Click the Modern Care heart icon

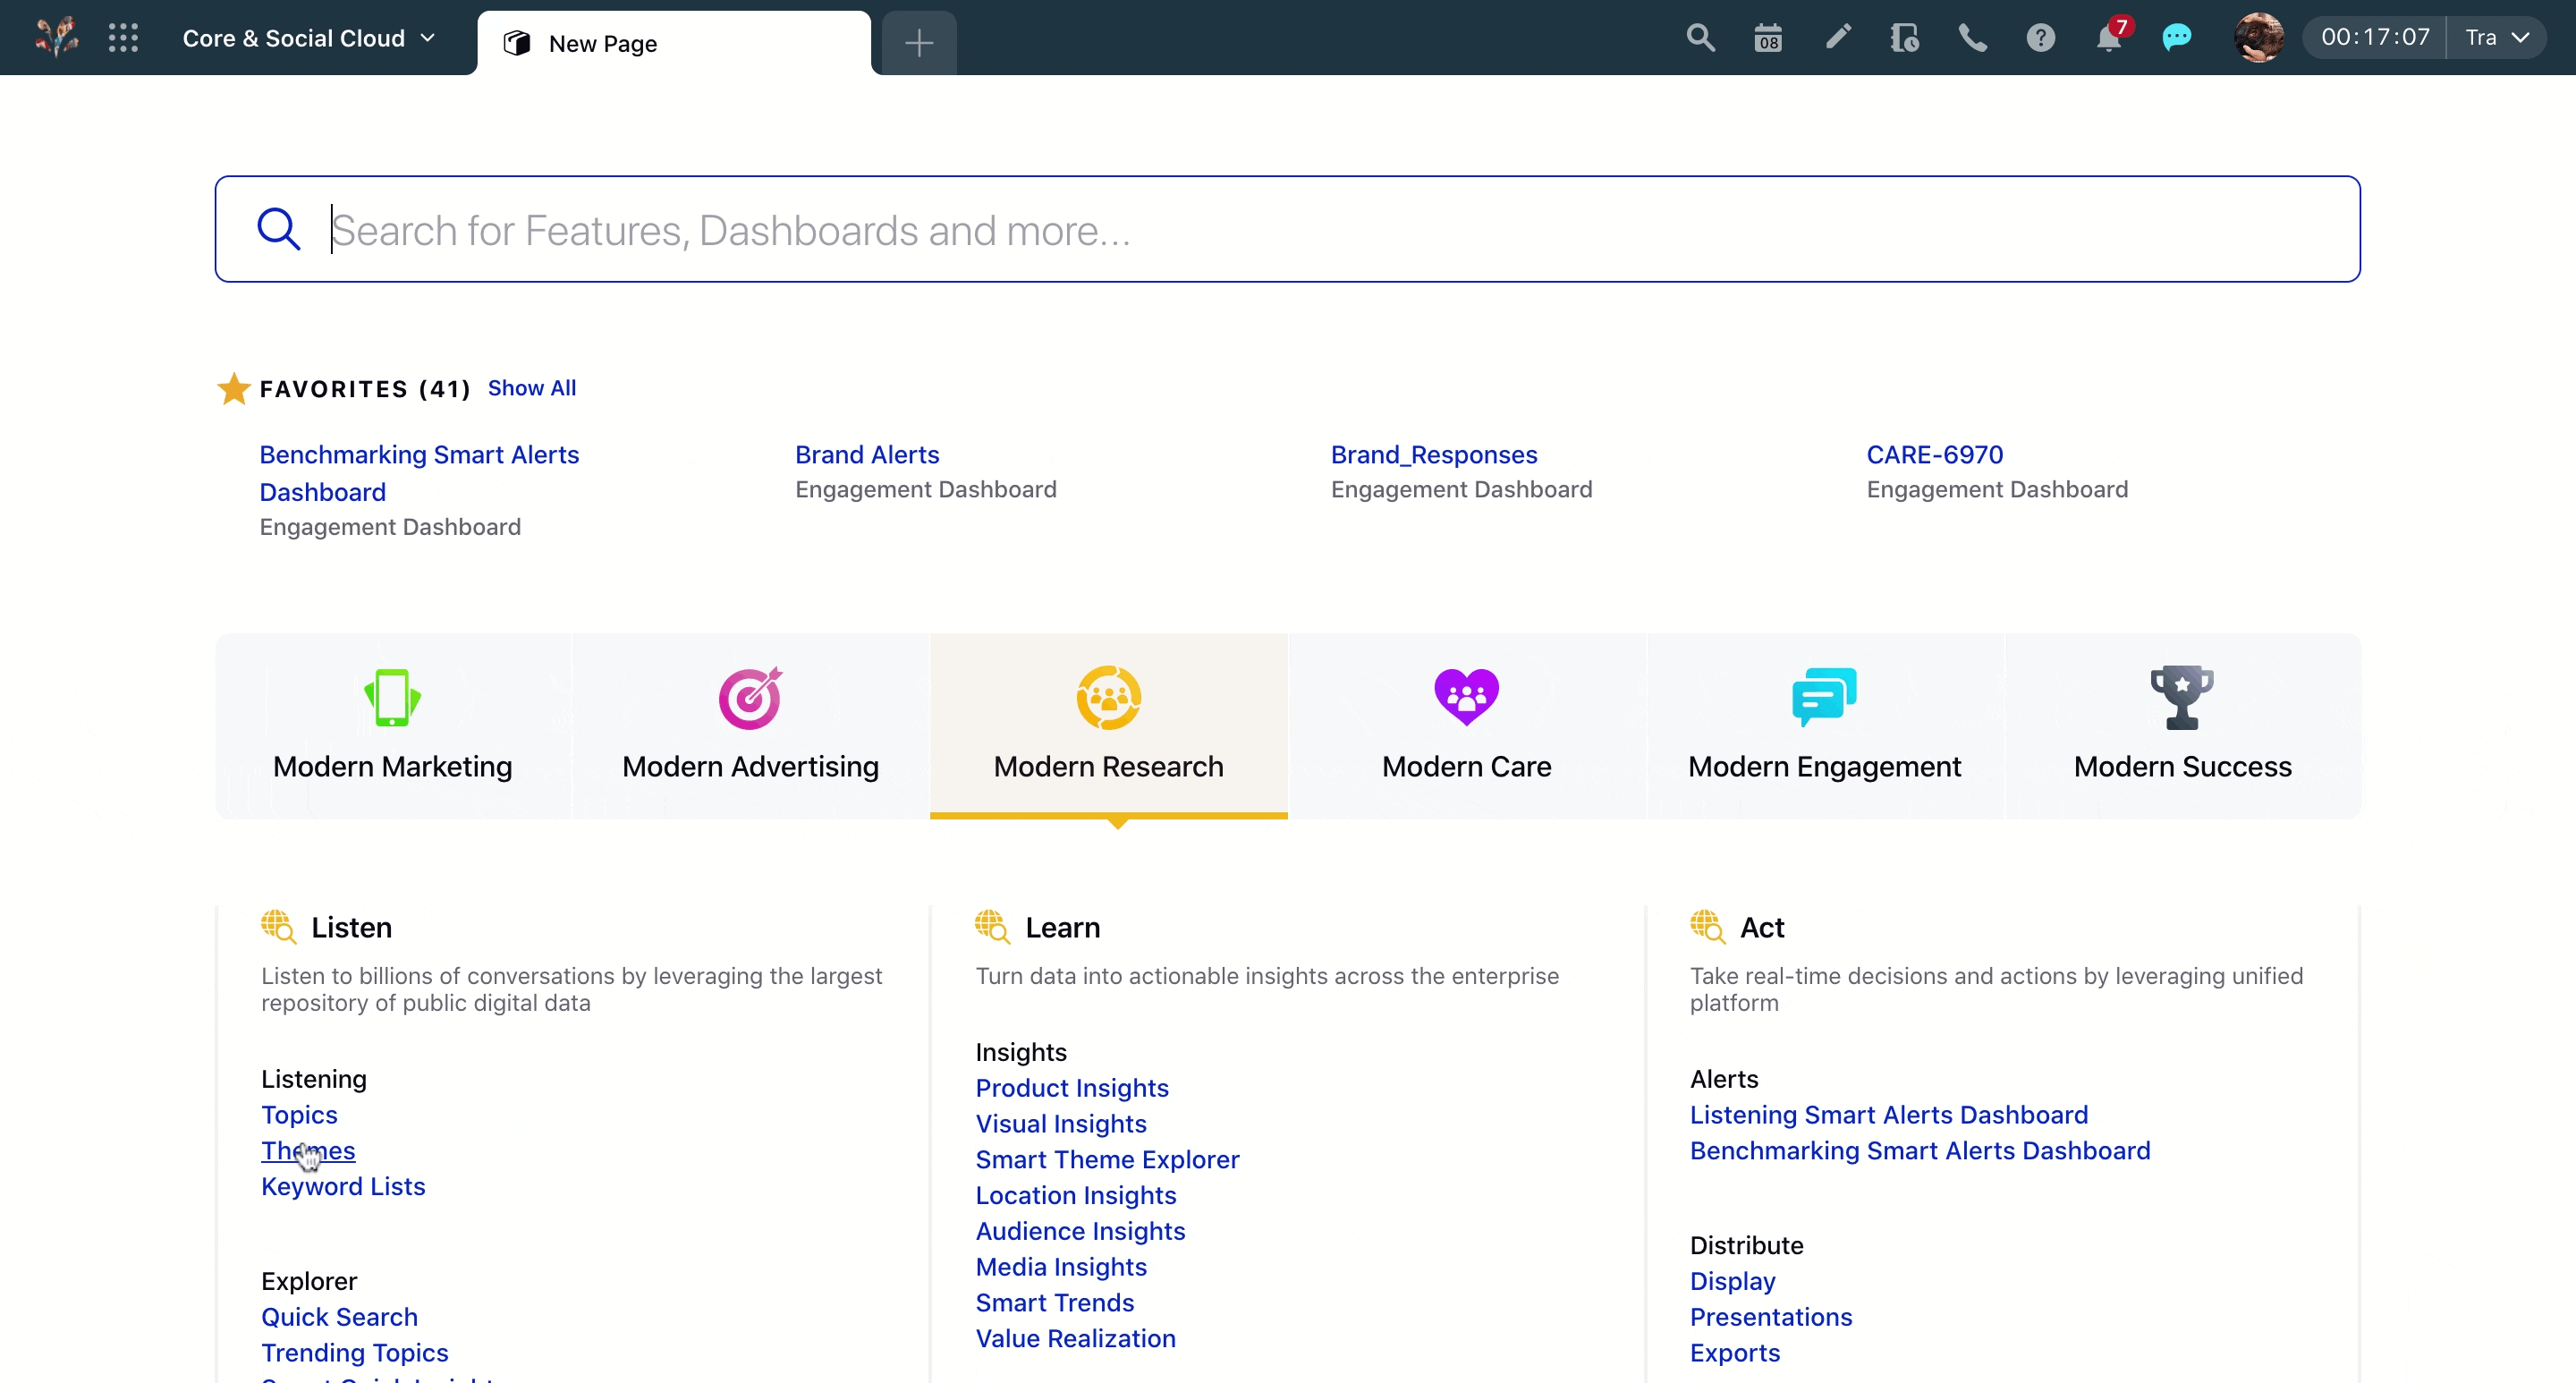coord(1466,697)
